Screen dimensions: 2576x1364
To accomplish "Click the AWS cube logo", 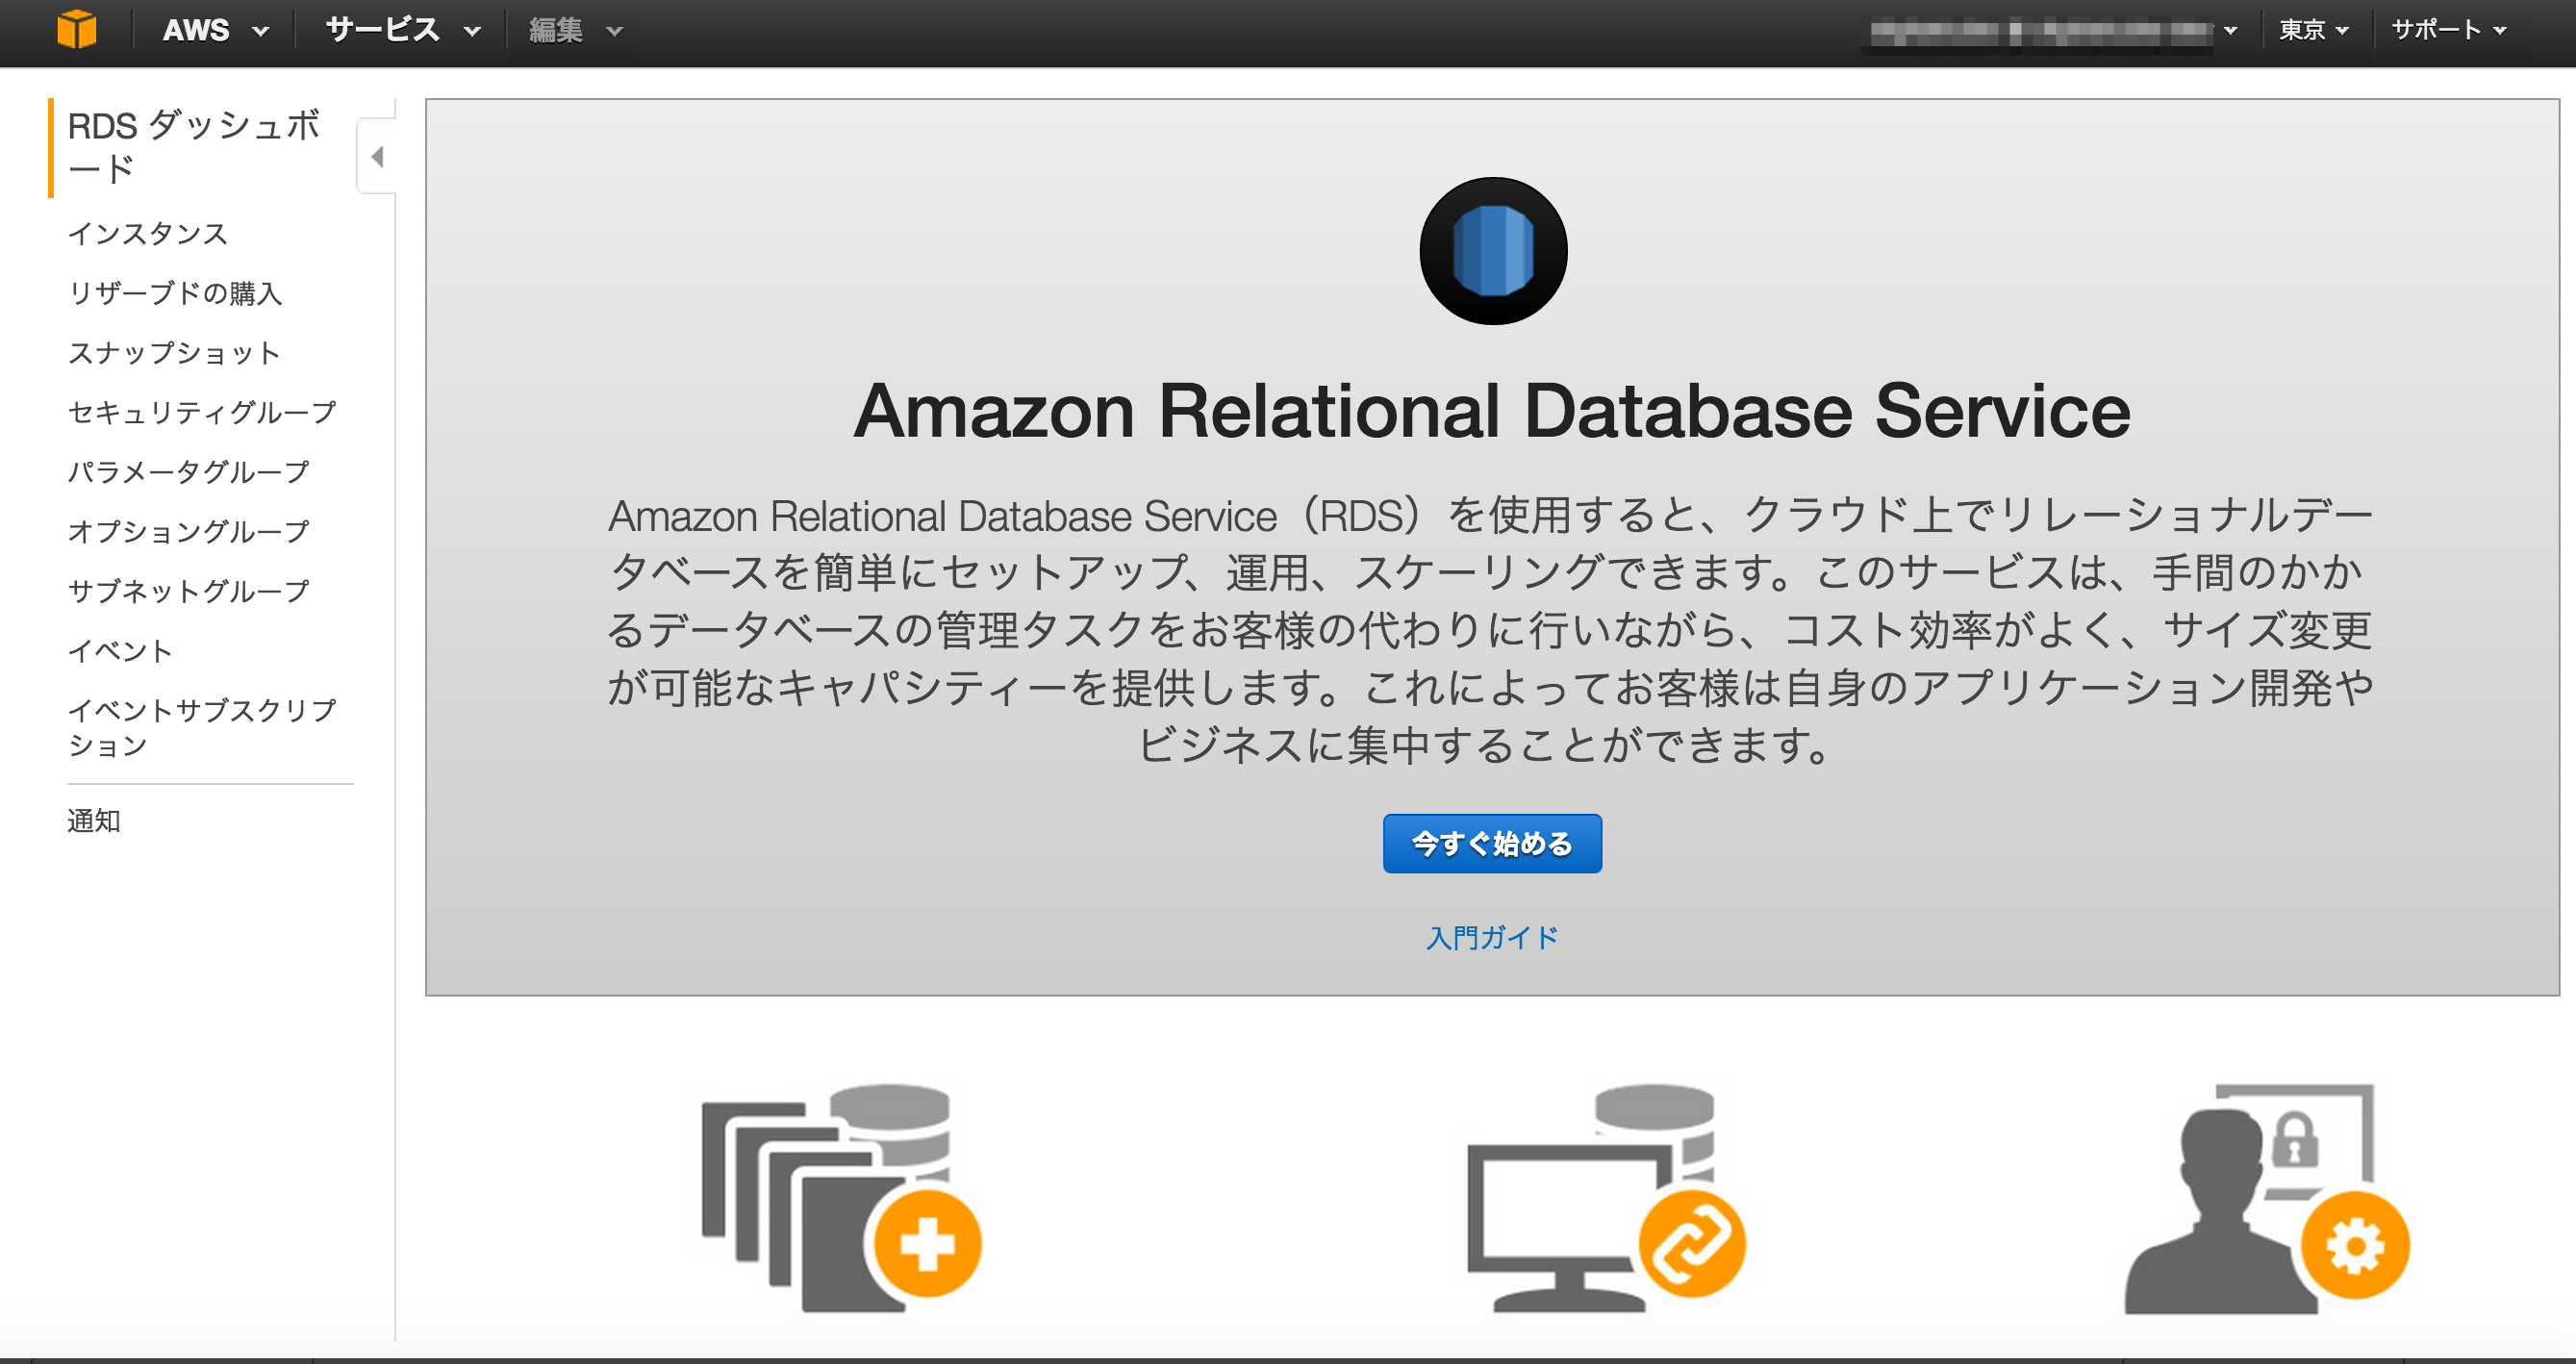I will pos(78,29).
